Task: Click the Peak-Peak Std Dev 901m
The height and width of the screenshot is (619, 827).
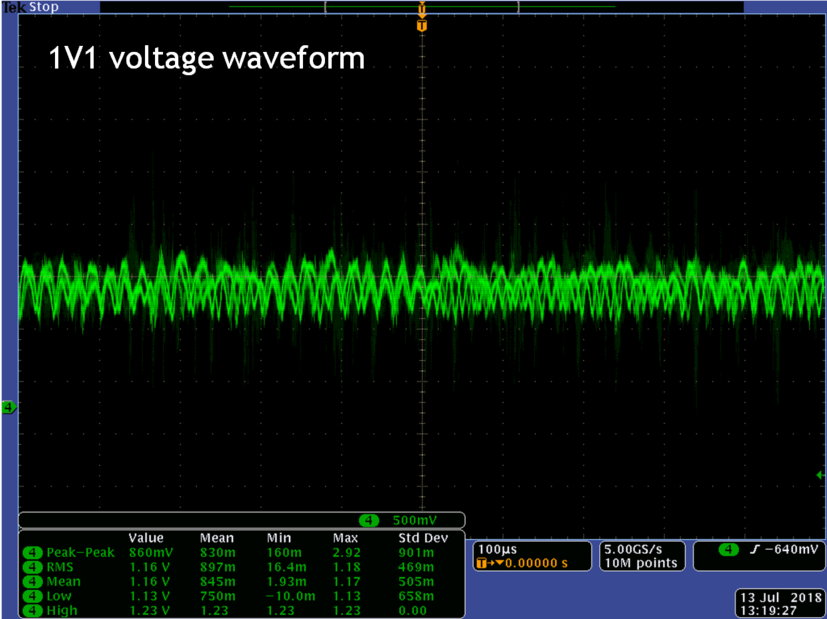Action: click(416, 553)
